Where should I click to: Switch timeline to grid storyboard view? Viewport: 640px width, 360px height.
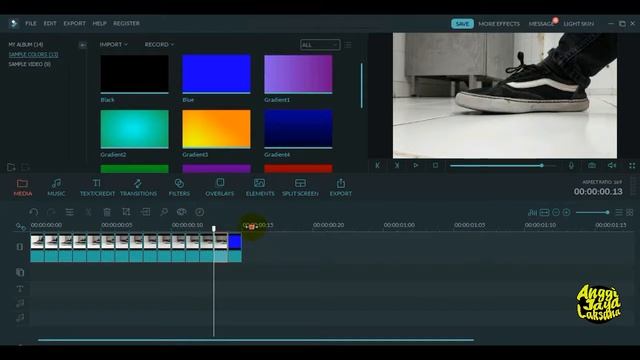coord(630,212)
